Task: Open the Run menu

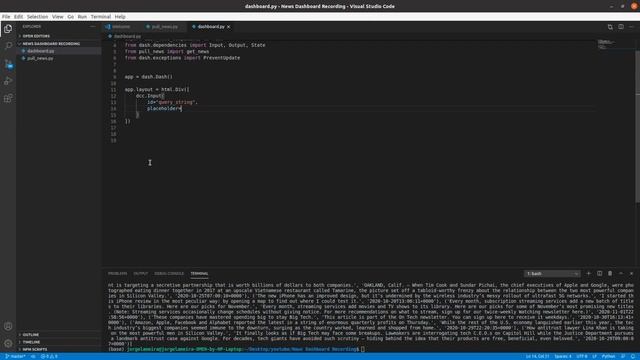Action: [82, 17]
